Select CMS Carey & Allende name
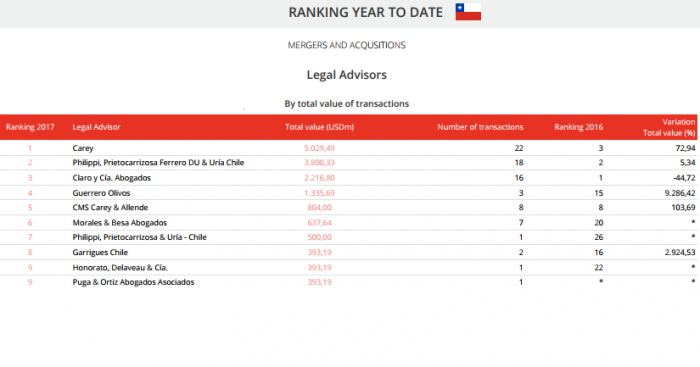The height and width of the screenshot is (367, 700). coord(110,208)
